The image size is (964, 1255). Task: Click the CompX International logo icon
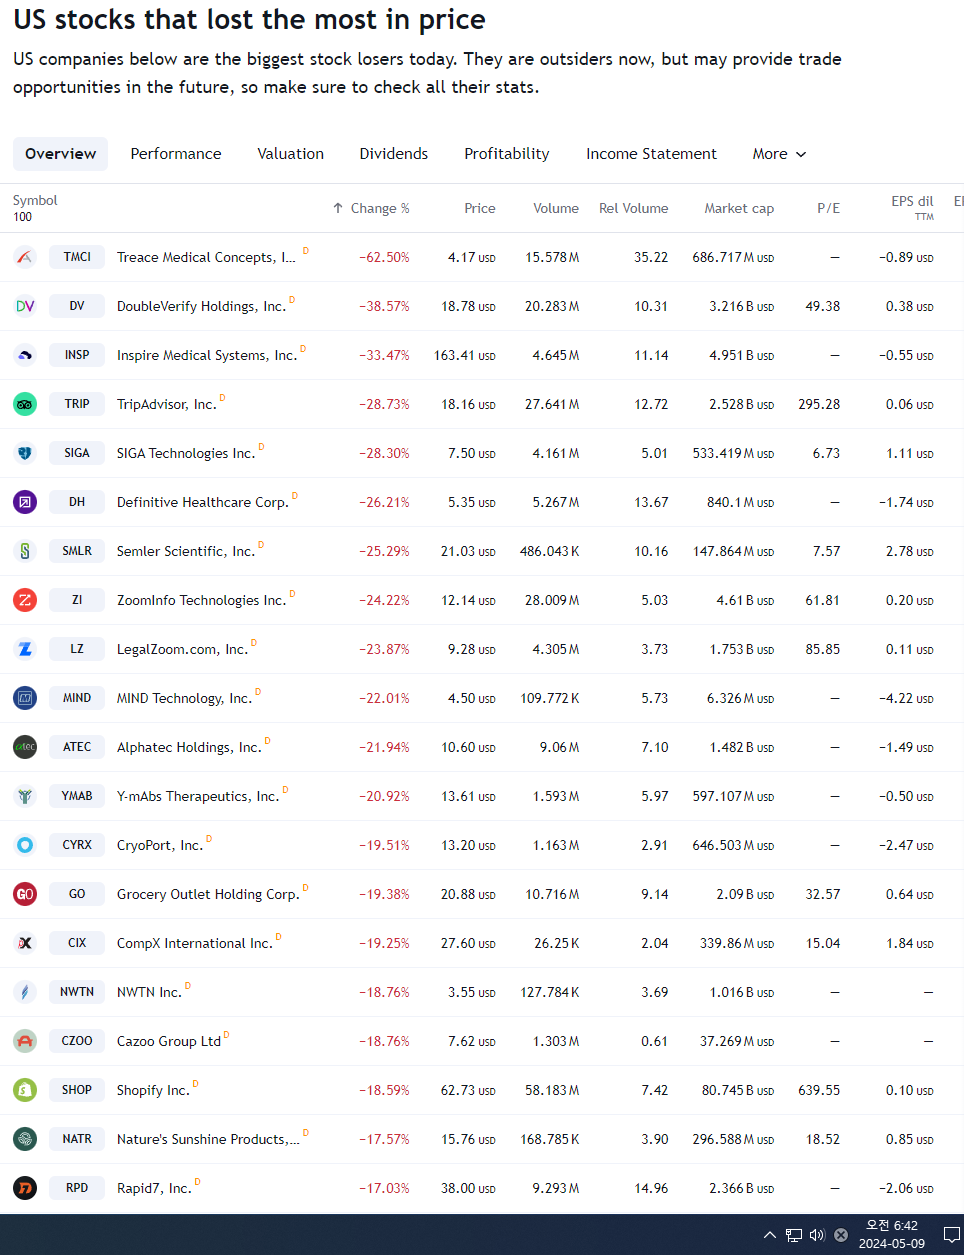tap(25, 943)
